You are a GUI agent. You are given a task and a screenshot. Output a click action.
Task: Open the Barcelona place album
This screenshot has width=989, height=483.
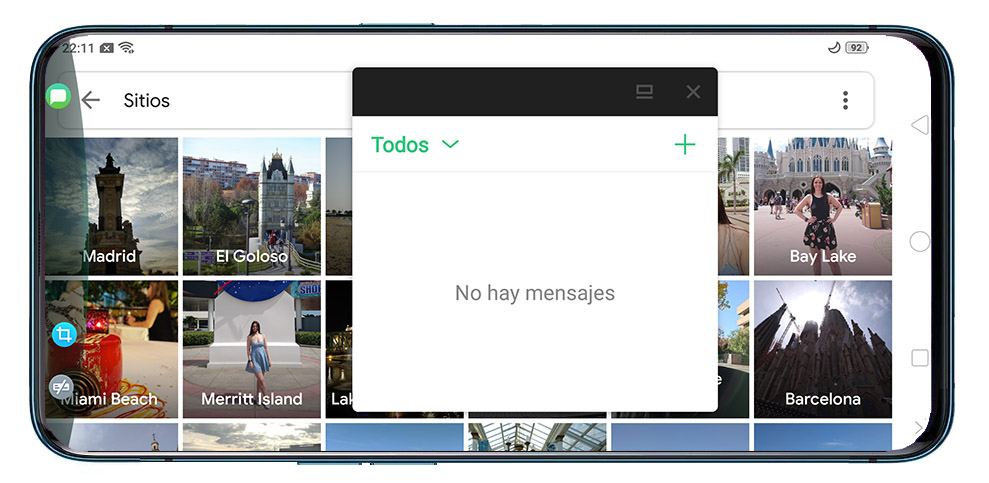click(823, 349)
